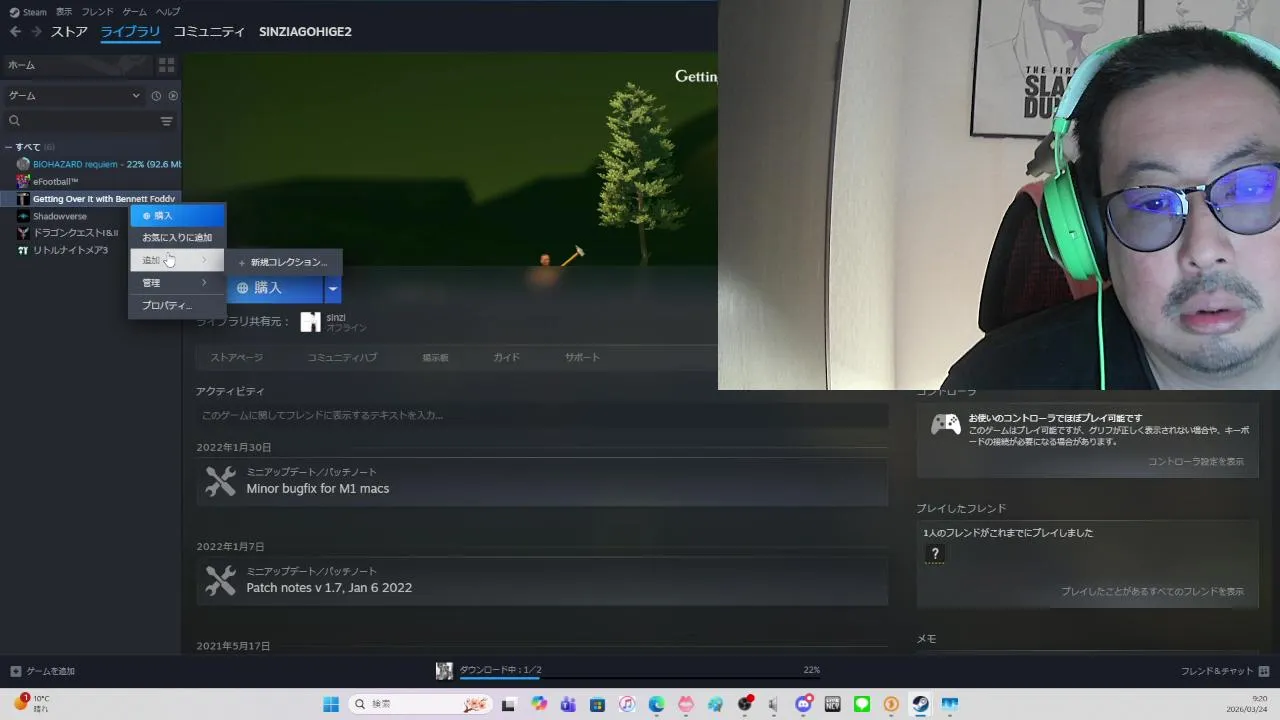The height and width of the screenshot is (720, 1280).
Task: Open the weather widget in taskbar
Action: tap(30, 703)
